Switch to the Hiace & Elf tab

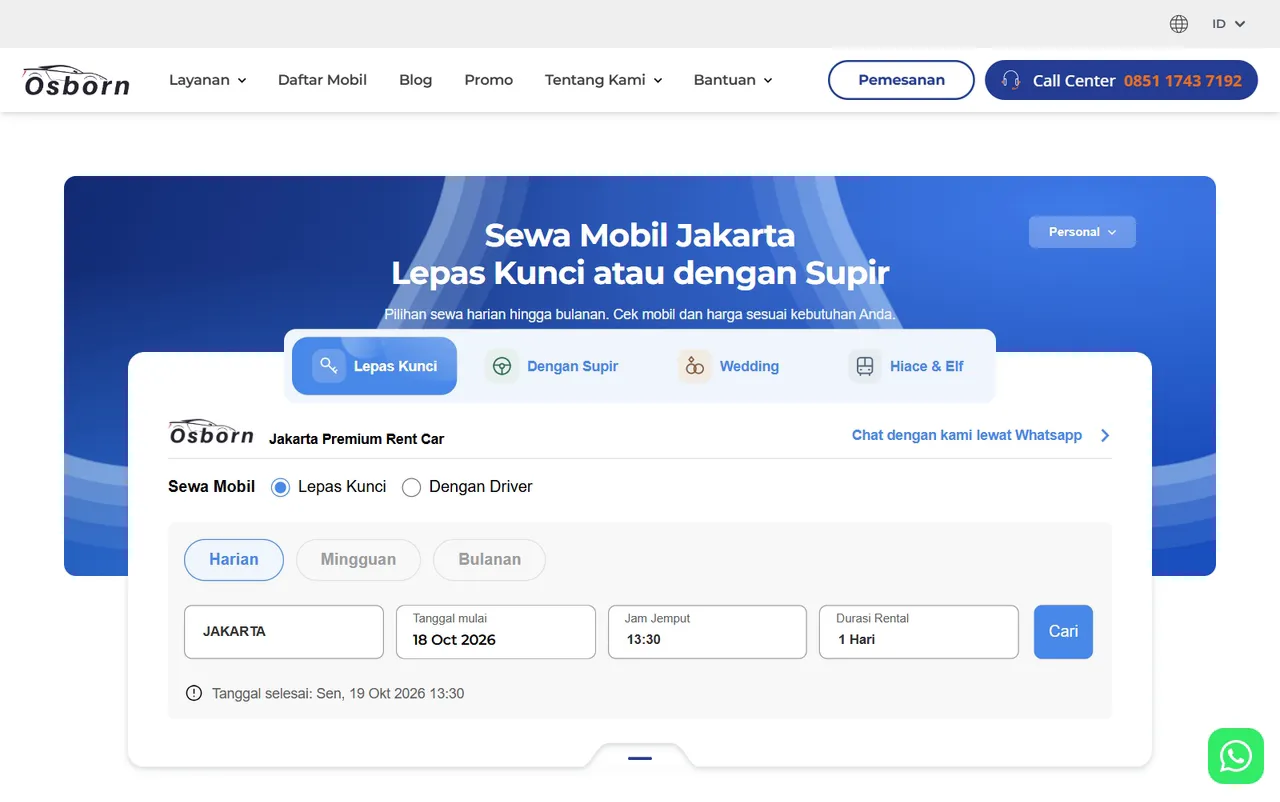(x=907, y=366)
